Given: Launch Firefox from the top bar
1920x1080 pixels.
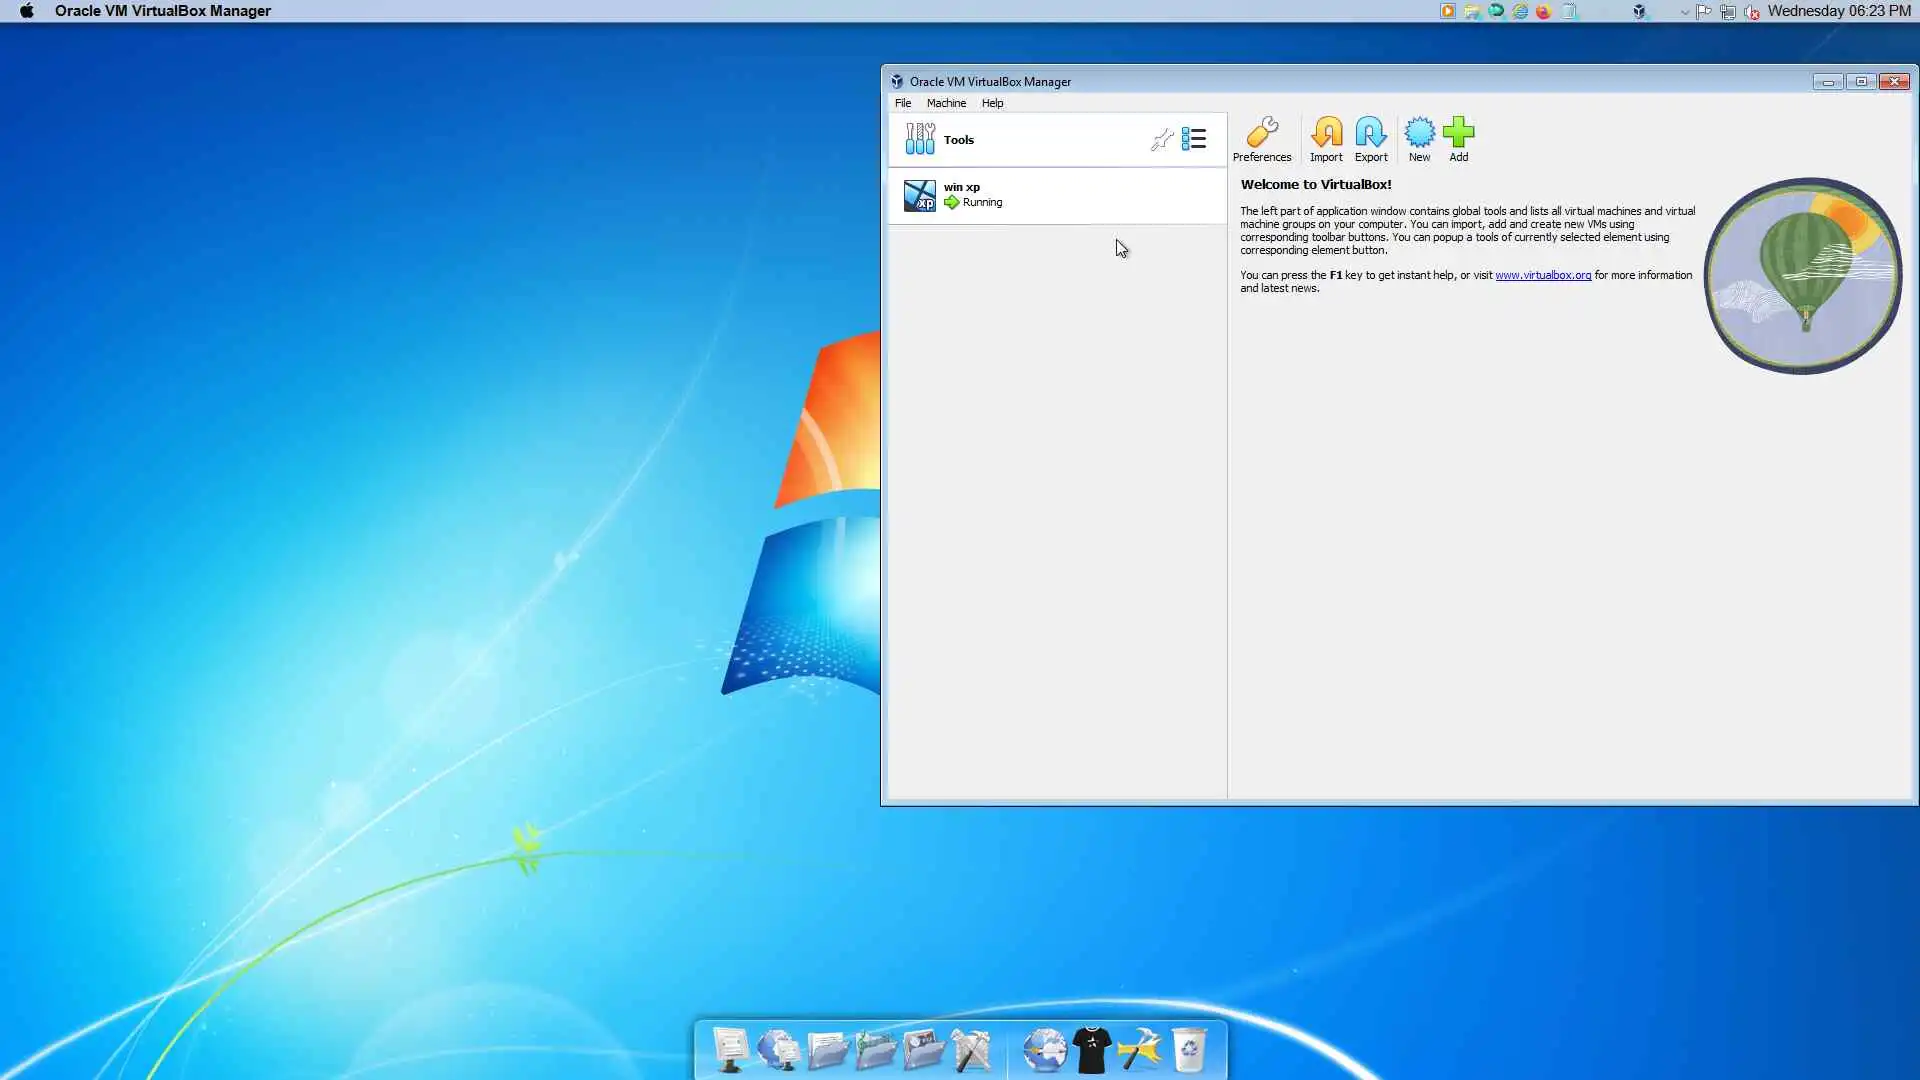Looking at the screenshot, I should point(1543,11).
